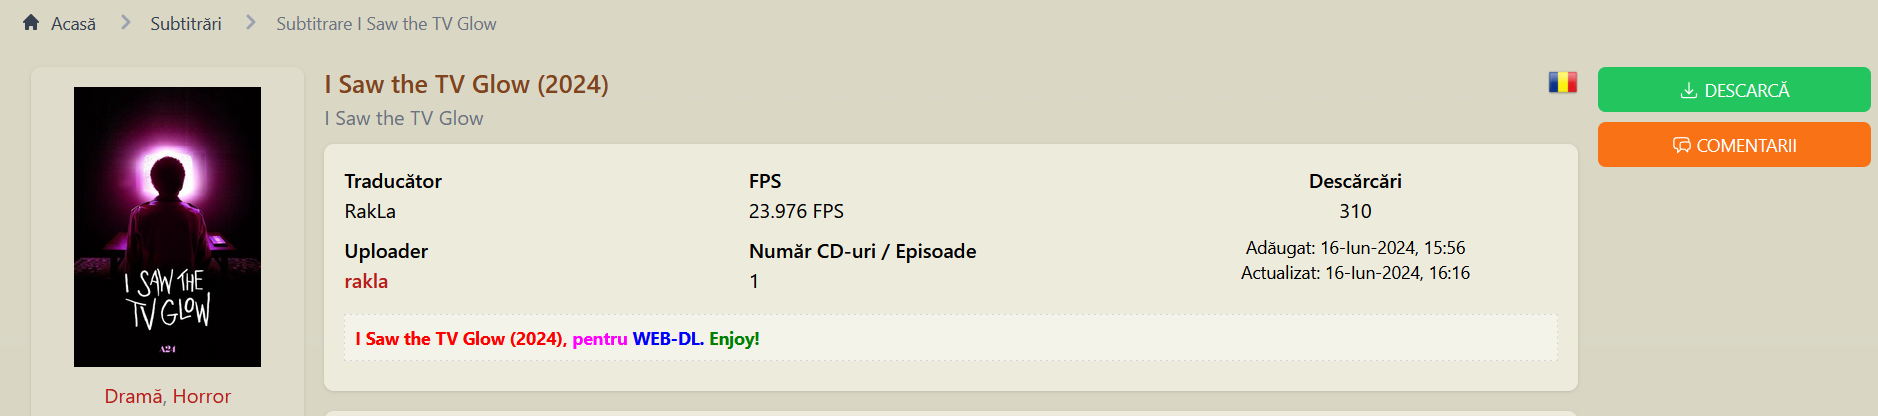Click the colored WEB-DL description note
1878x416 pixels.
[x=557, y=339]
